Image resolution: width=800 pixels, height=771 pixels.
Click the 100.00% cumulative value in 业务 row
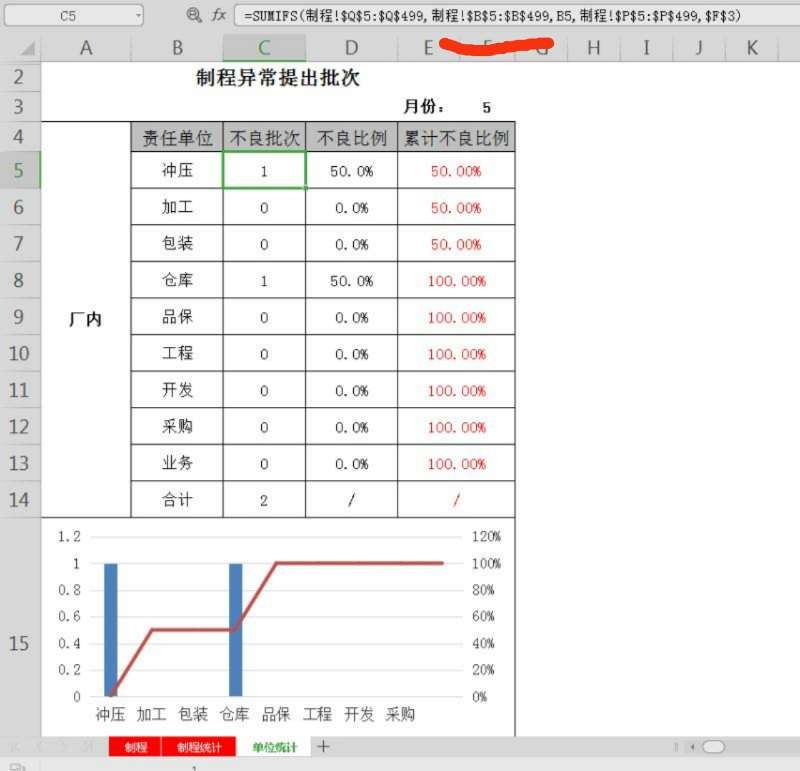point(456,464)
